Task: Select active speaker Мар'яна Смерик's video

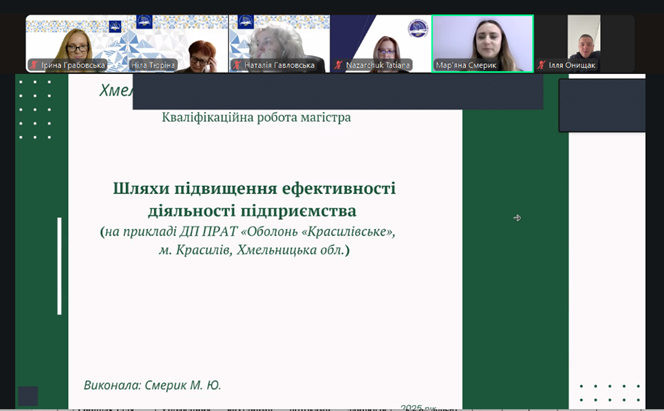Action: [482, 43]
